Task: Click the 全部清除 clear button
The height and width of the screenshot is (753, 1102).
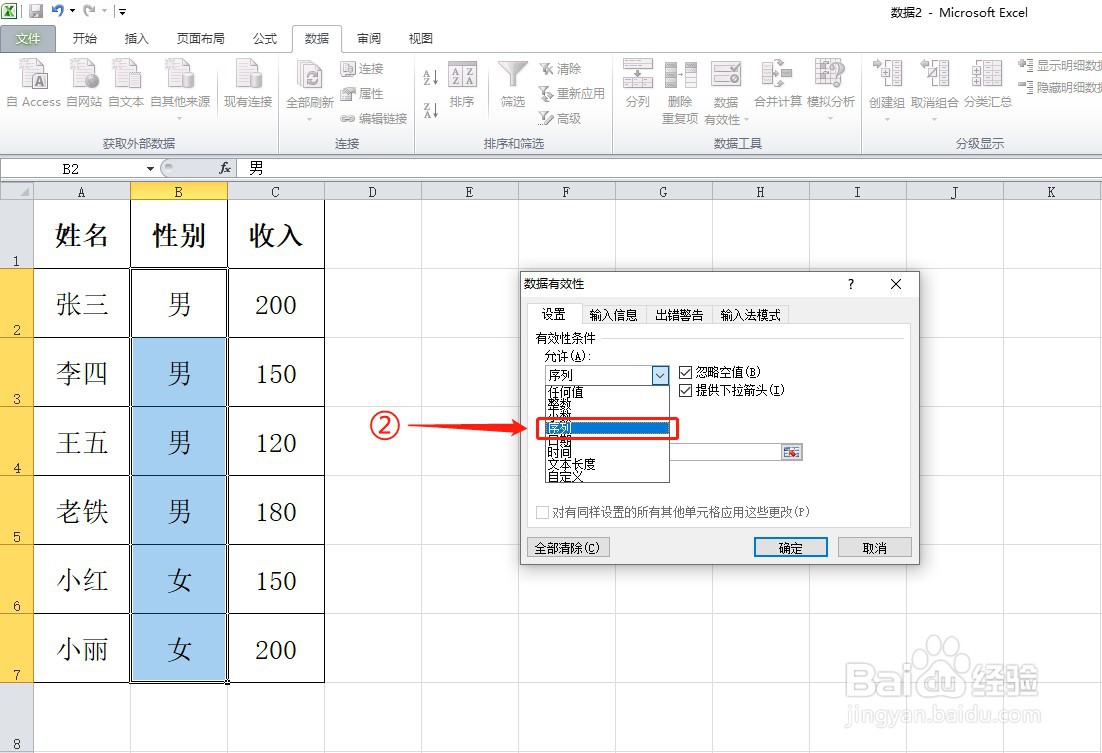Action: click(566, 546)
